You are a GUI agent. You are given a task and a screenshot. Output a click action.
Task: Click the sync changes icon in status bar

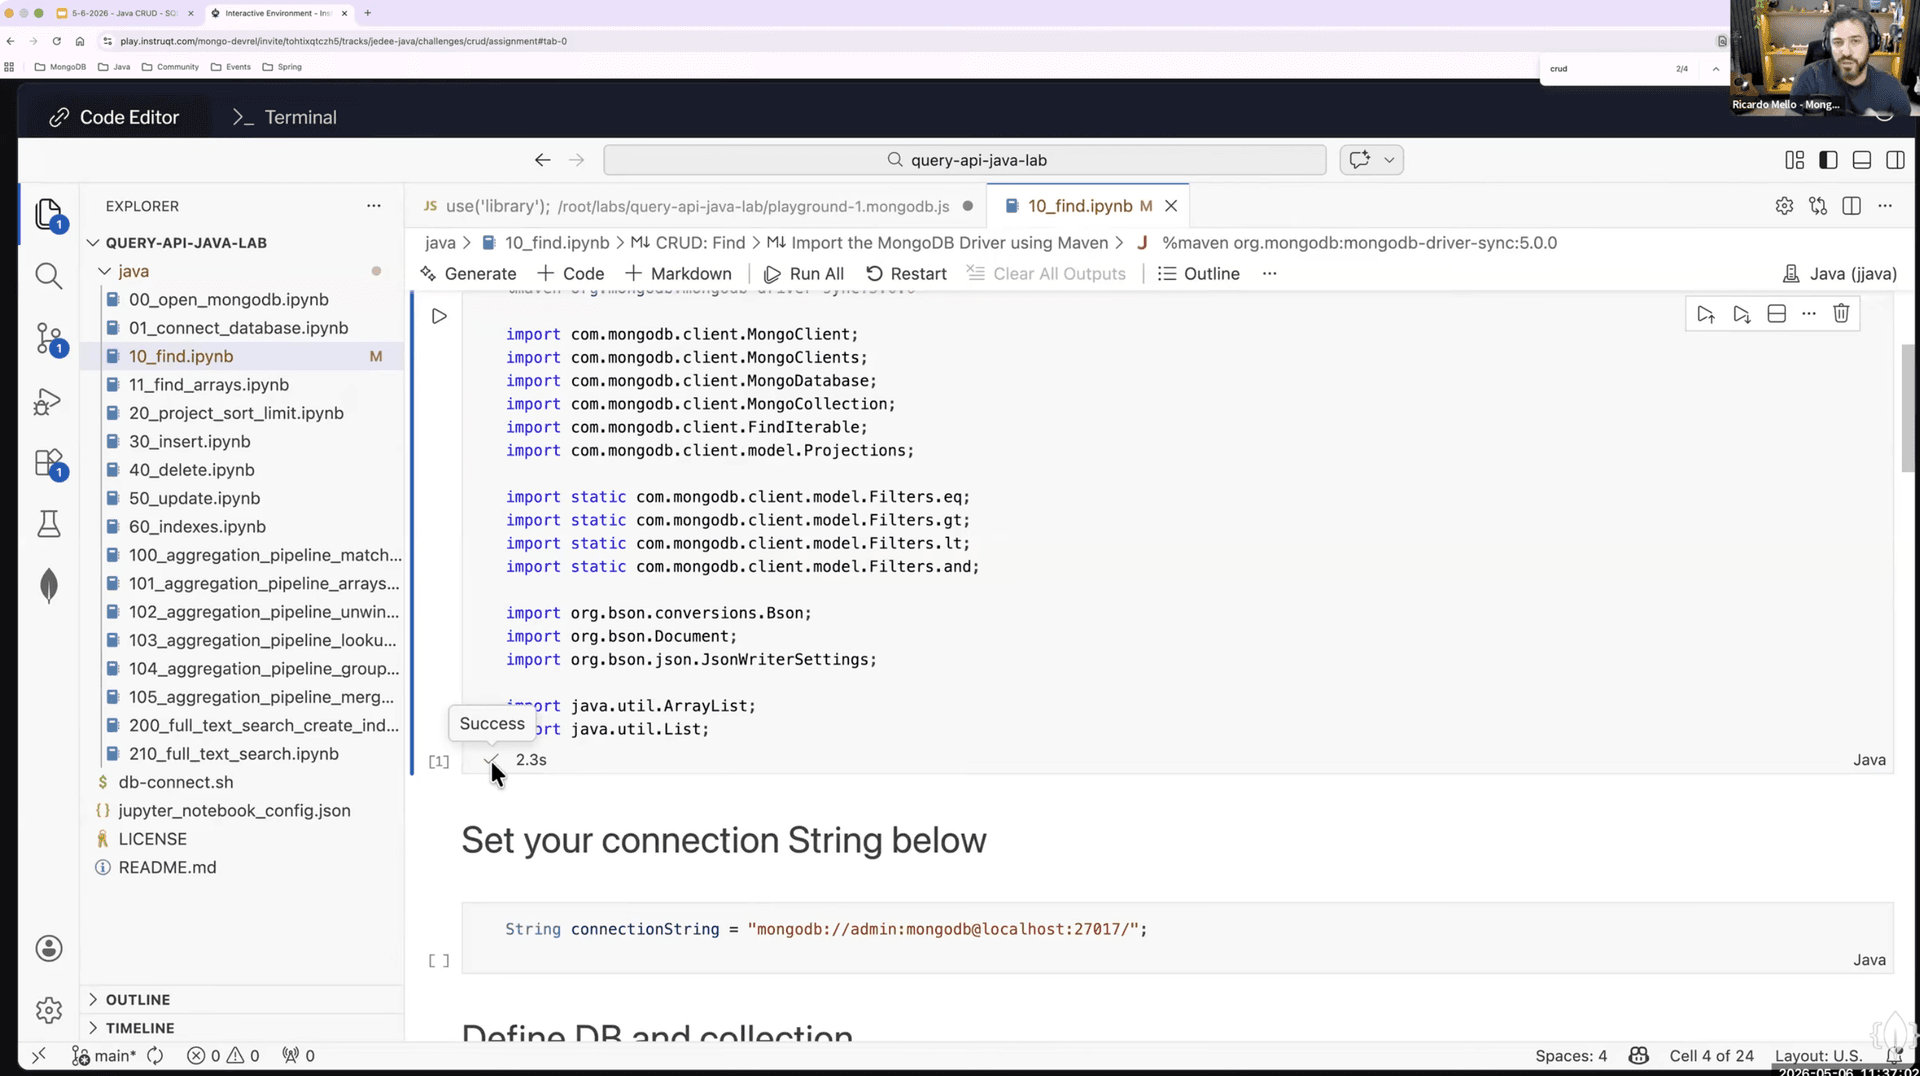(x=155, y=1056)
